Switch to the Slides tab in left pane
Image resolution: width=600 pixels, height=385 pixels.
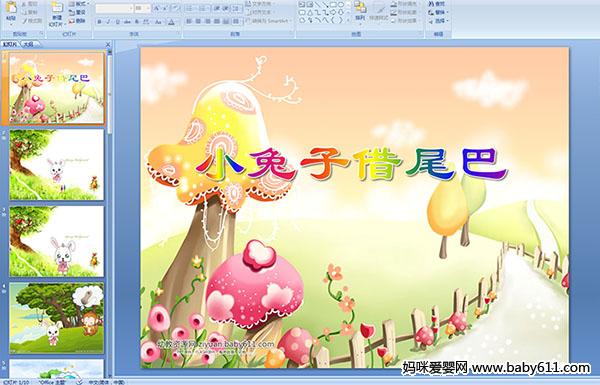tap(10, 44)
